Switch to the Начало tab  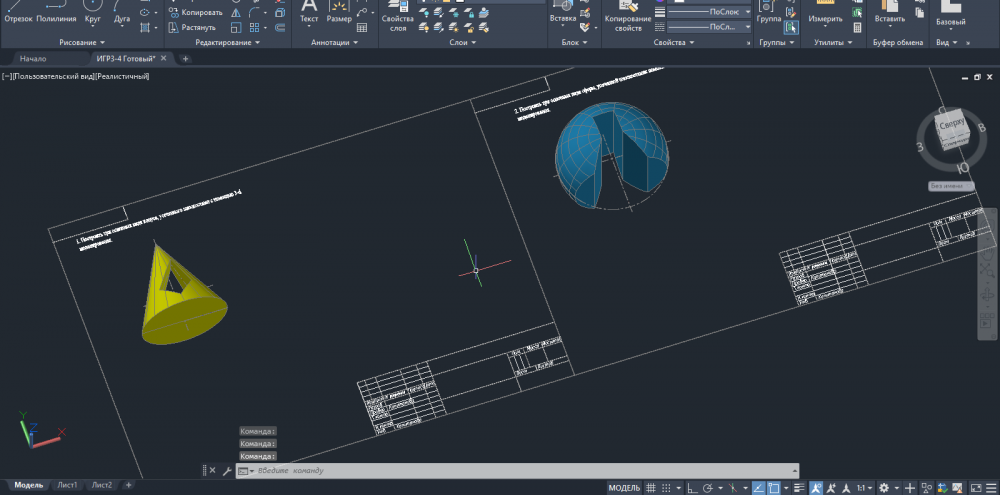(33, 59)
